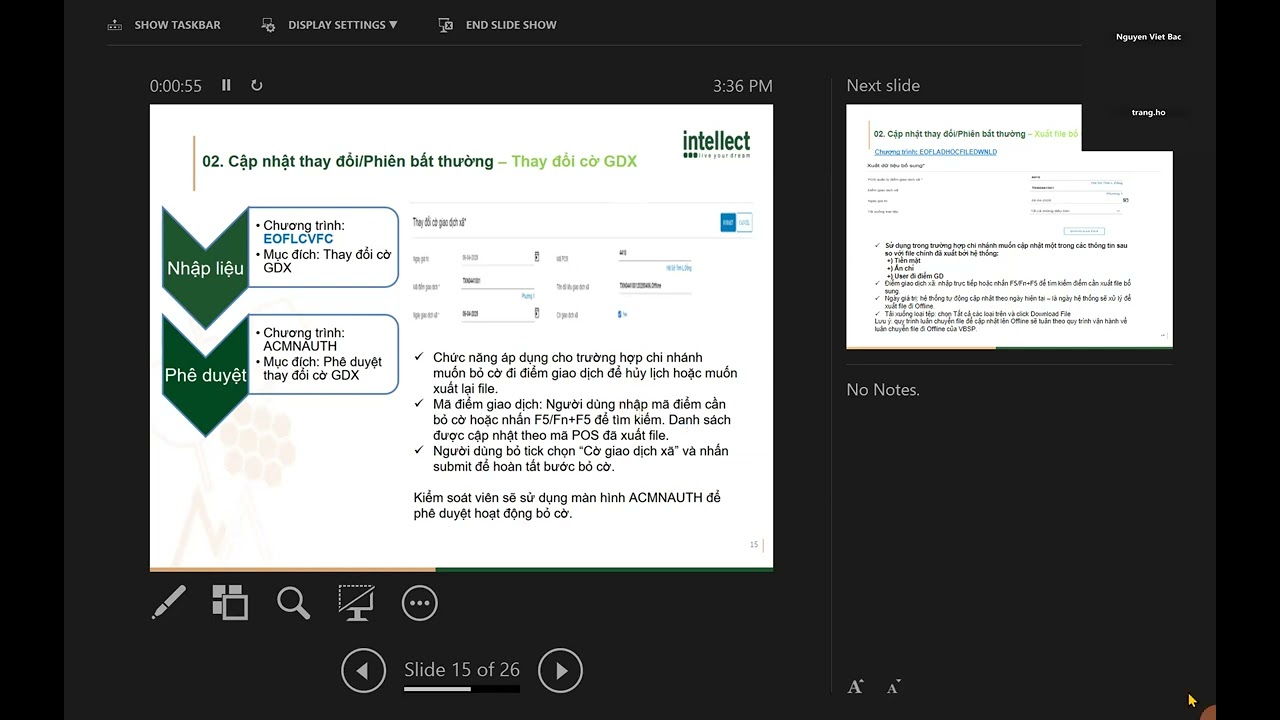The height and width of the screenshot is (720, 1280).
Task: Activate the zoom into slide magnifier
Action: pos(293,602)
